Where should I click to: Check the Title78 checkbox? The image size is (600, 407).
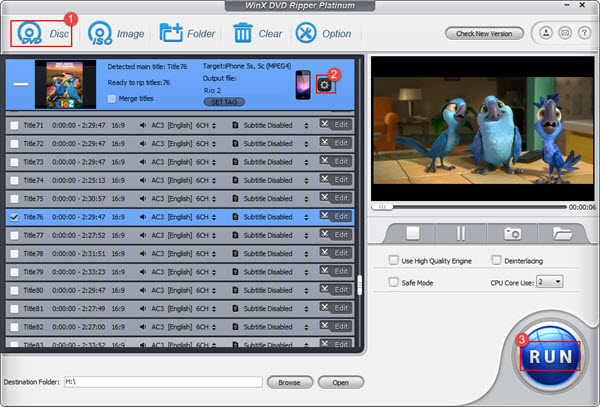[14, 254]
